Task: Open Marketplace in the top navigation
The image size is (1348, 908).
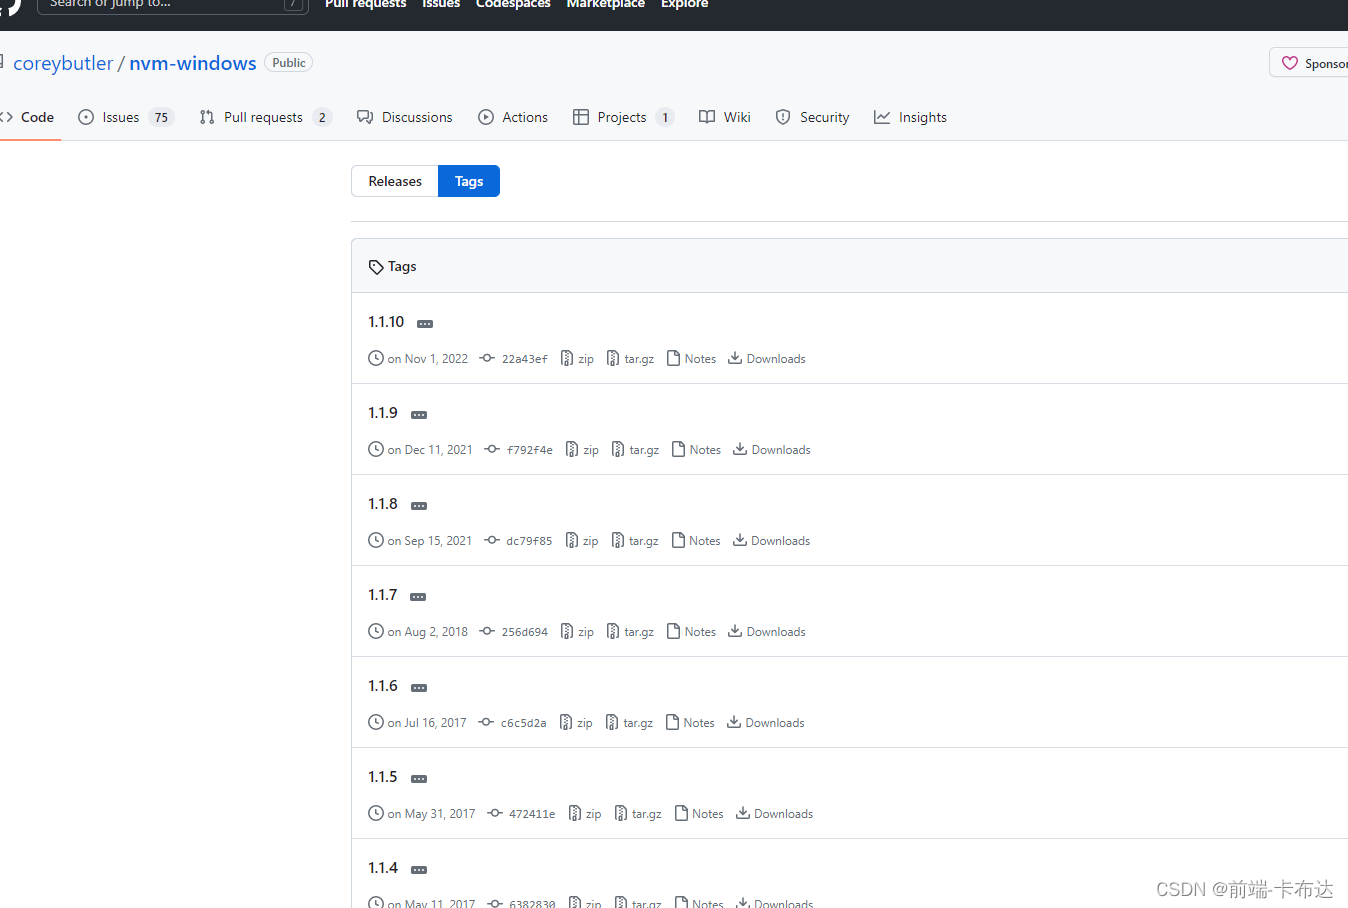Action: point(605,4)
